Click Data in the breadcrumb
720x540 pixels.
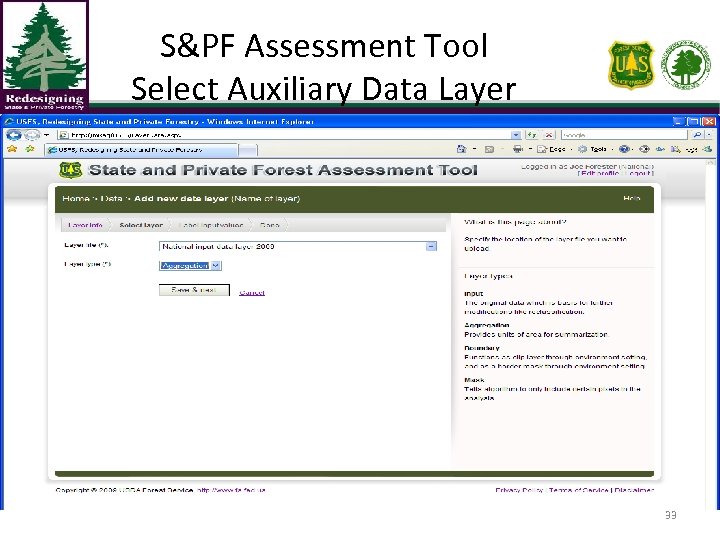(x=111, y=198)
